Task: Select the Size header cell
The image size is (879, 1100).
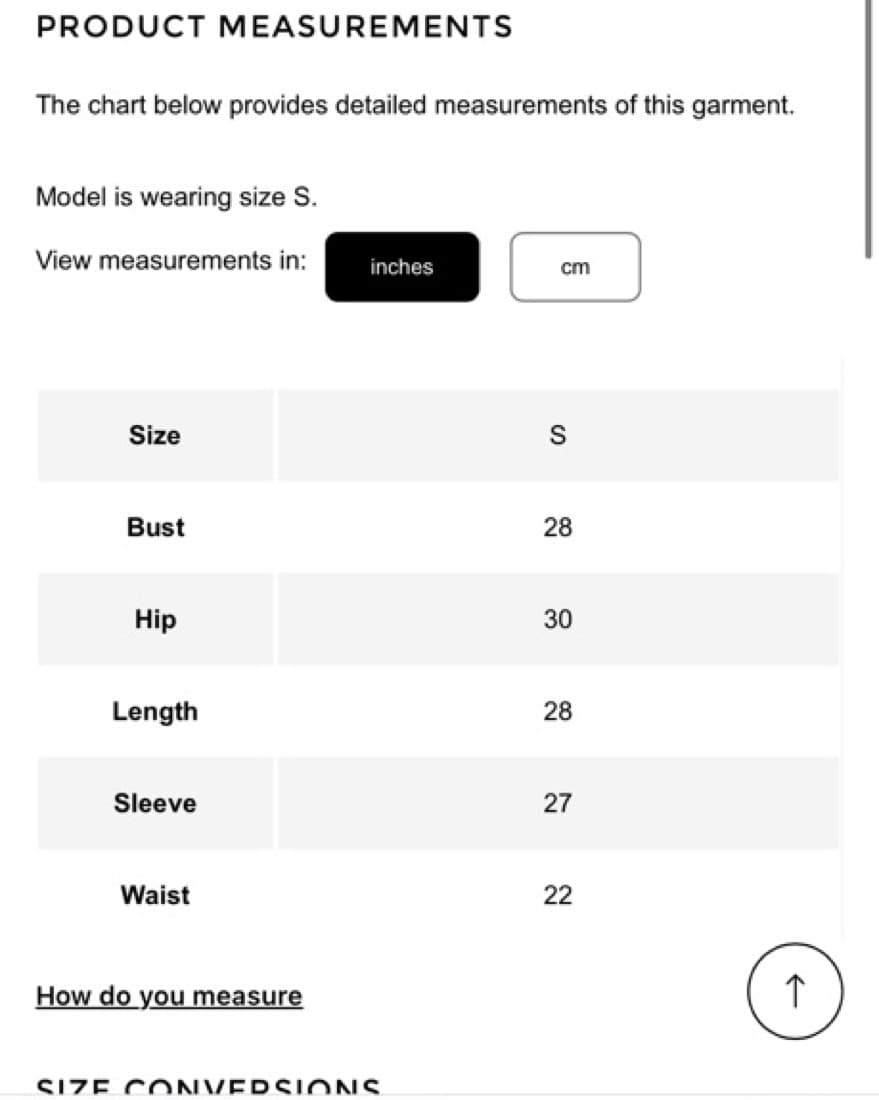Action: [155, 435]
